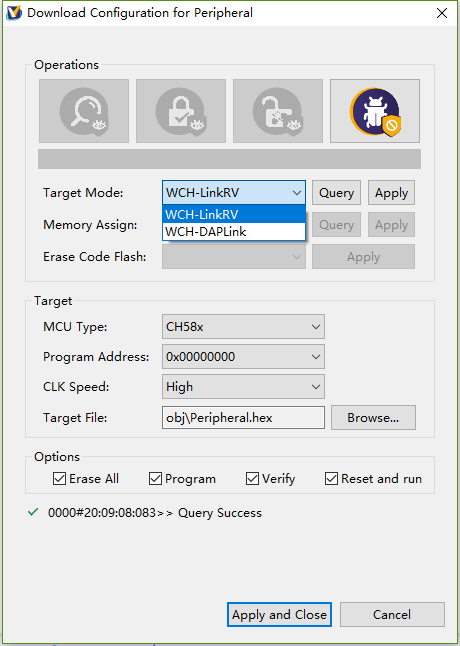
Task: Select WCH-DAPLink from the list
Action: 234,232
